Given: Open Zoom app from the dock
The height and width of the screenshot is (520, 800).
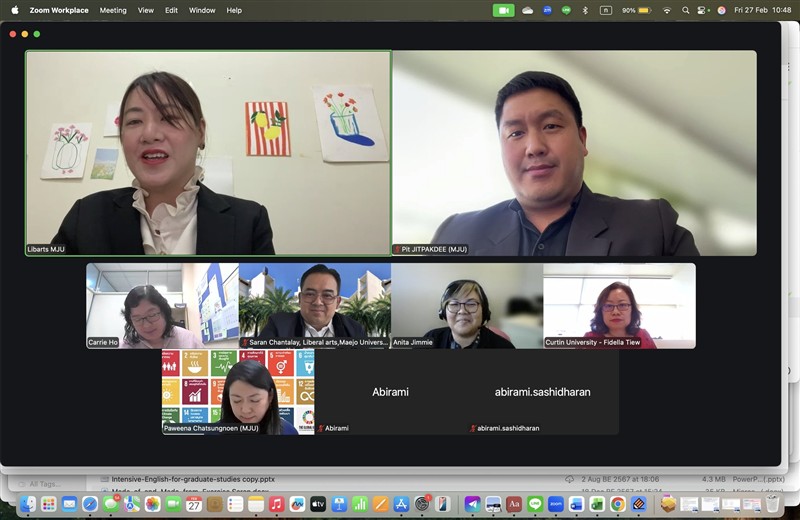Looking at the screenshot, I should click(x=555, y=504).
